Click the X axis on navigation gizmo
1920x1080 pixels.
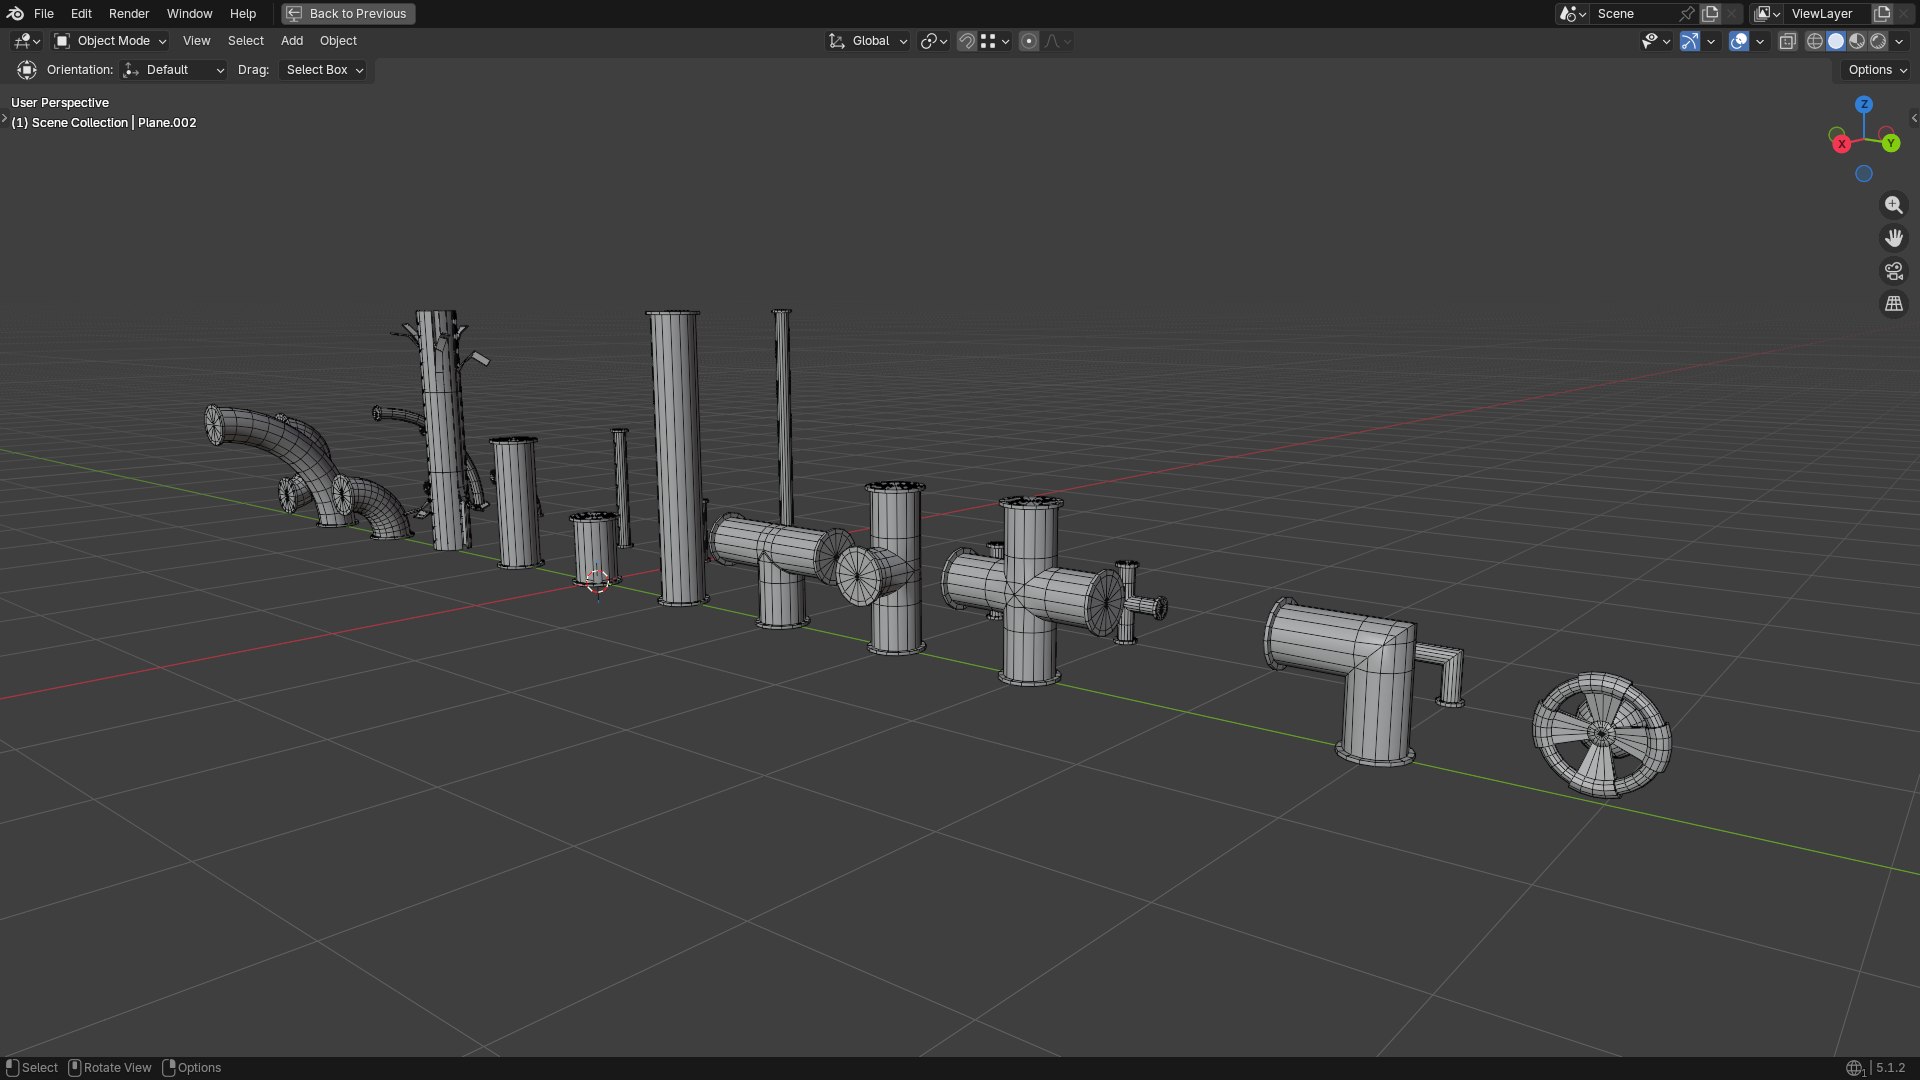[x=1841, y=144]
